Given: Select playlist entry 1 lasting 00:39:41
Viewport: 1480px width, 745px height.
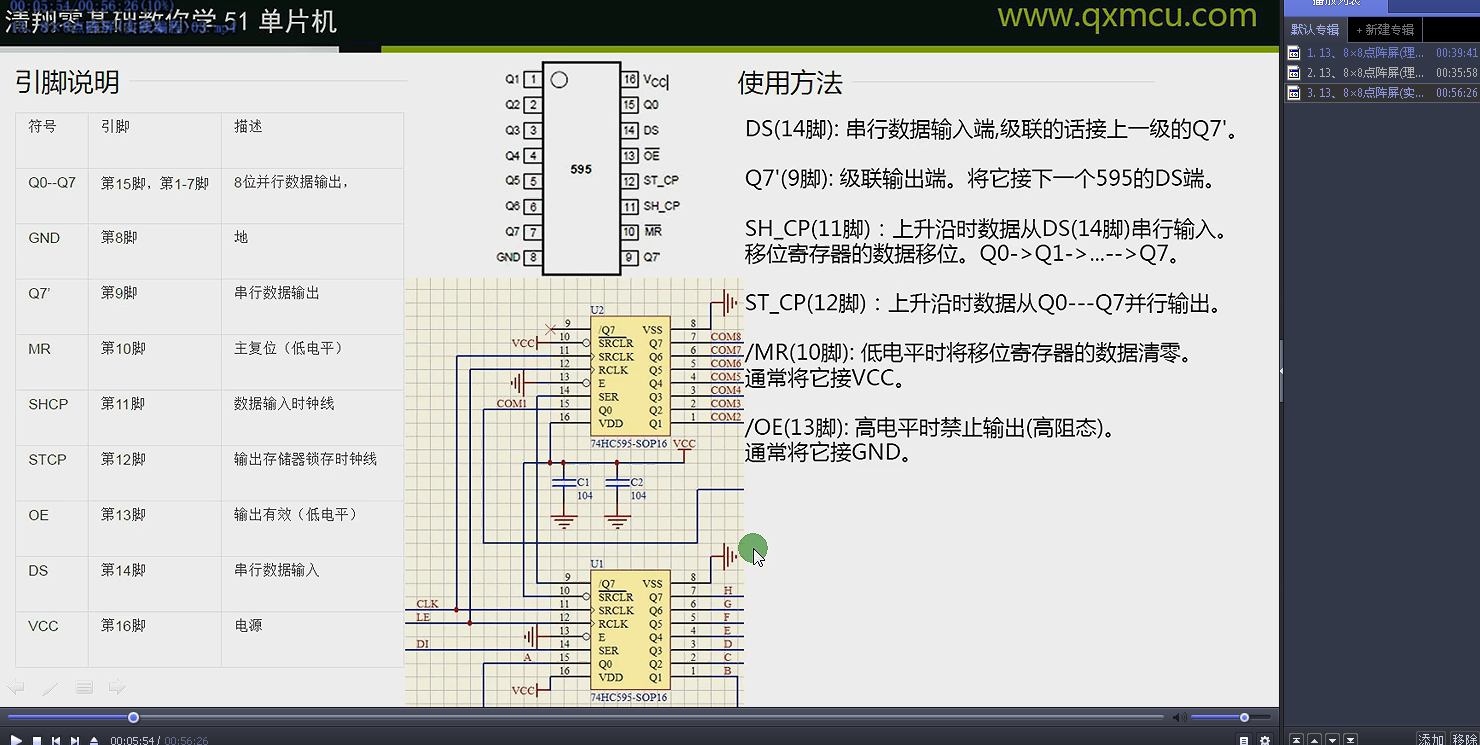Looking at the screenshot, I should (1381, 53).
